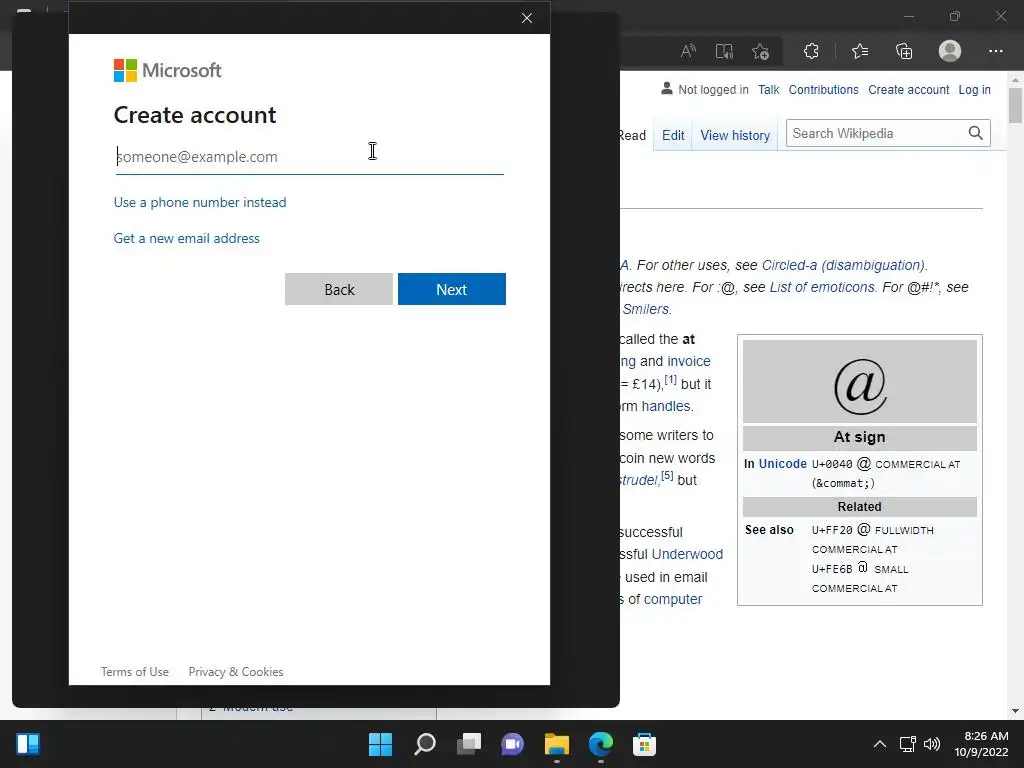Viewport: 1024px width, 768px height.
Task: Click Get a new email address
Action: [187, 238]
